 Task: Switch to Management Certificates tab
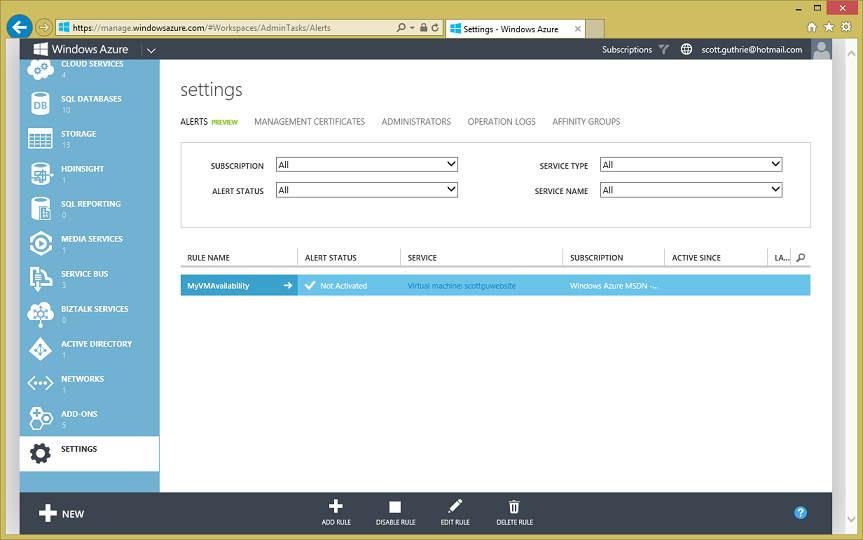[309, 122]
